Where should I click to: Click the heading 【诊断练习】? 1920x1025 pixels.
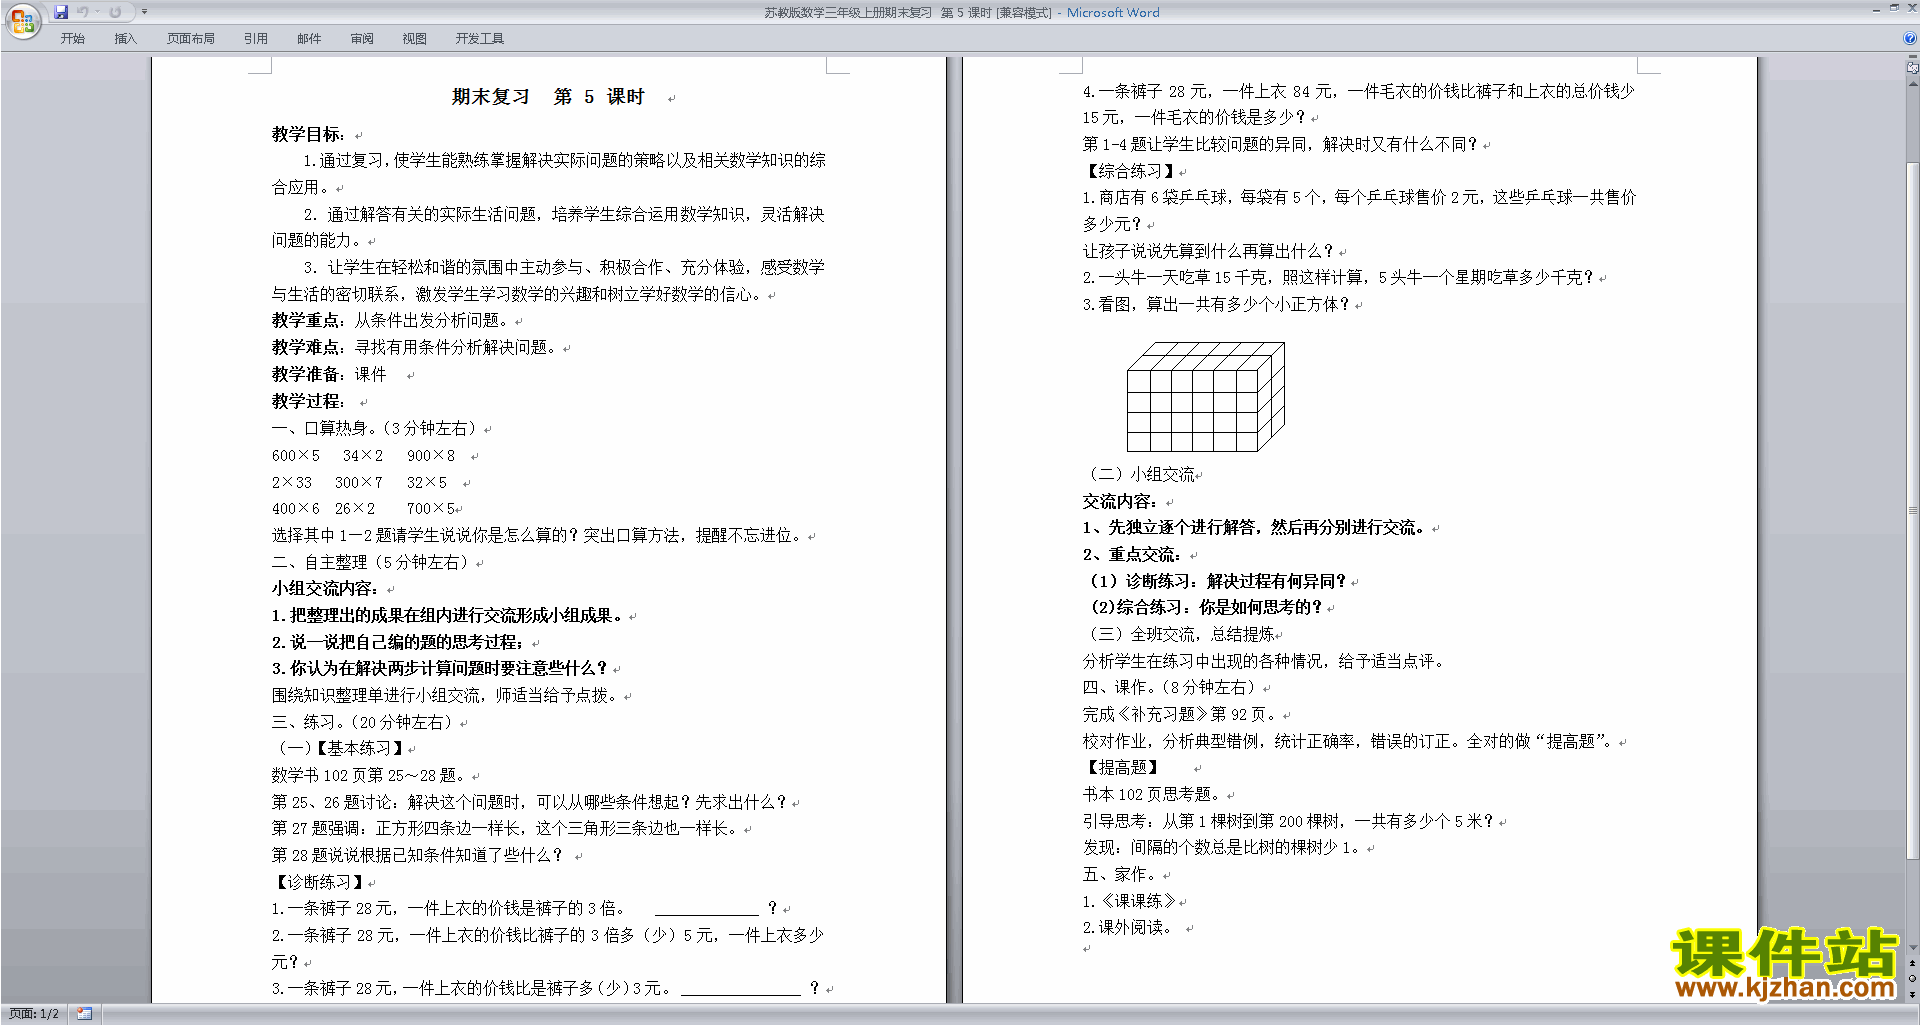tap(318, 882)
